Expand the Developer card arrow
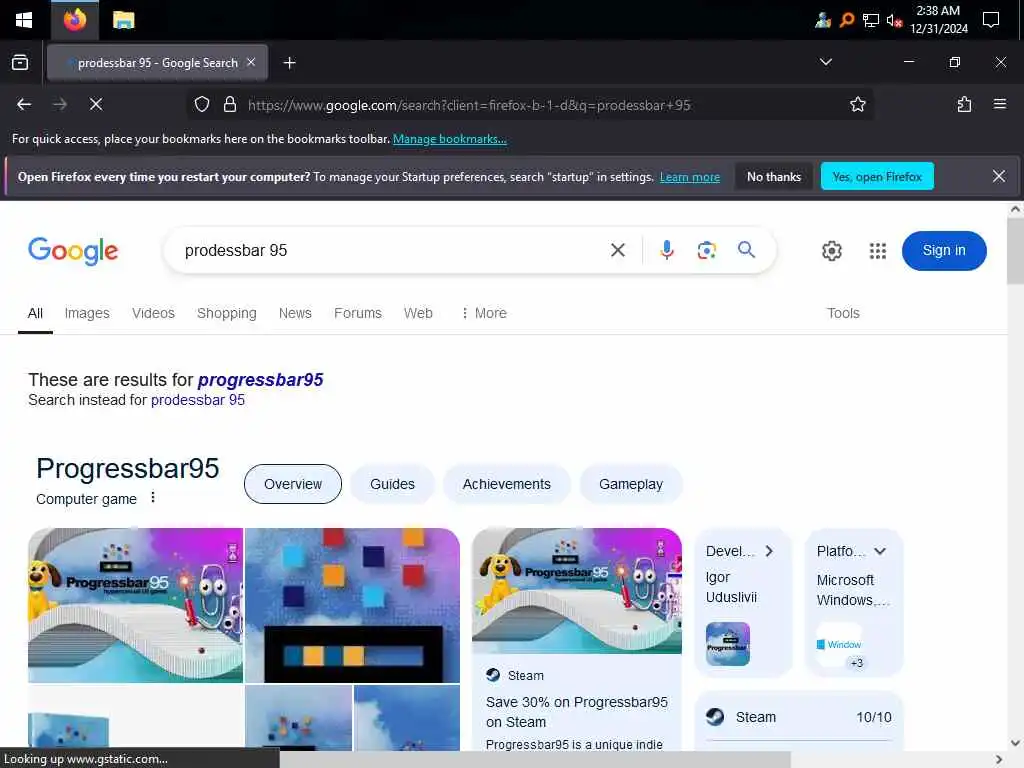The width and height of the screenshot is (1024, 768). tap(769, 551)
